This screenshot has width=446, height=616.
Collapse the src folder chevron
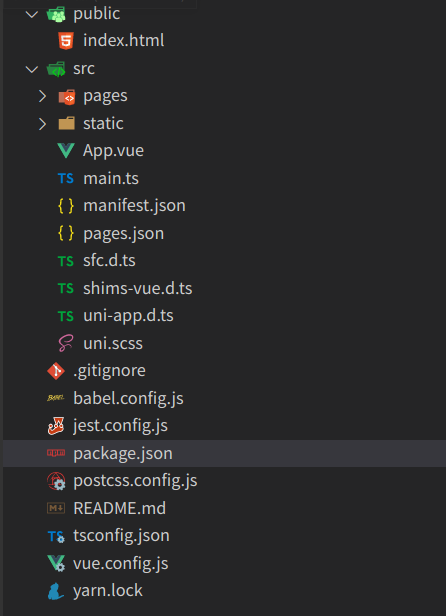[31, 70]
